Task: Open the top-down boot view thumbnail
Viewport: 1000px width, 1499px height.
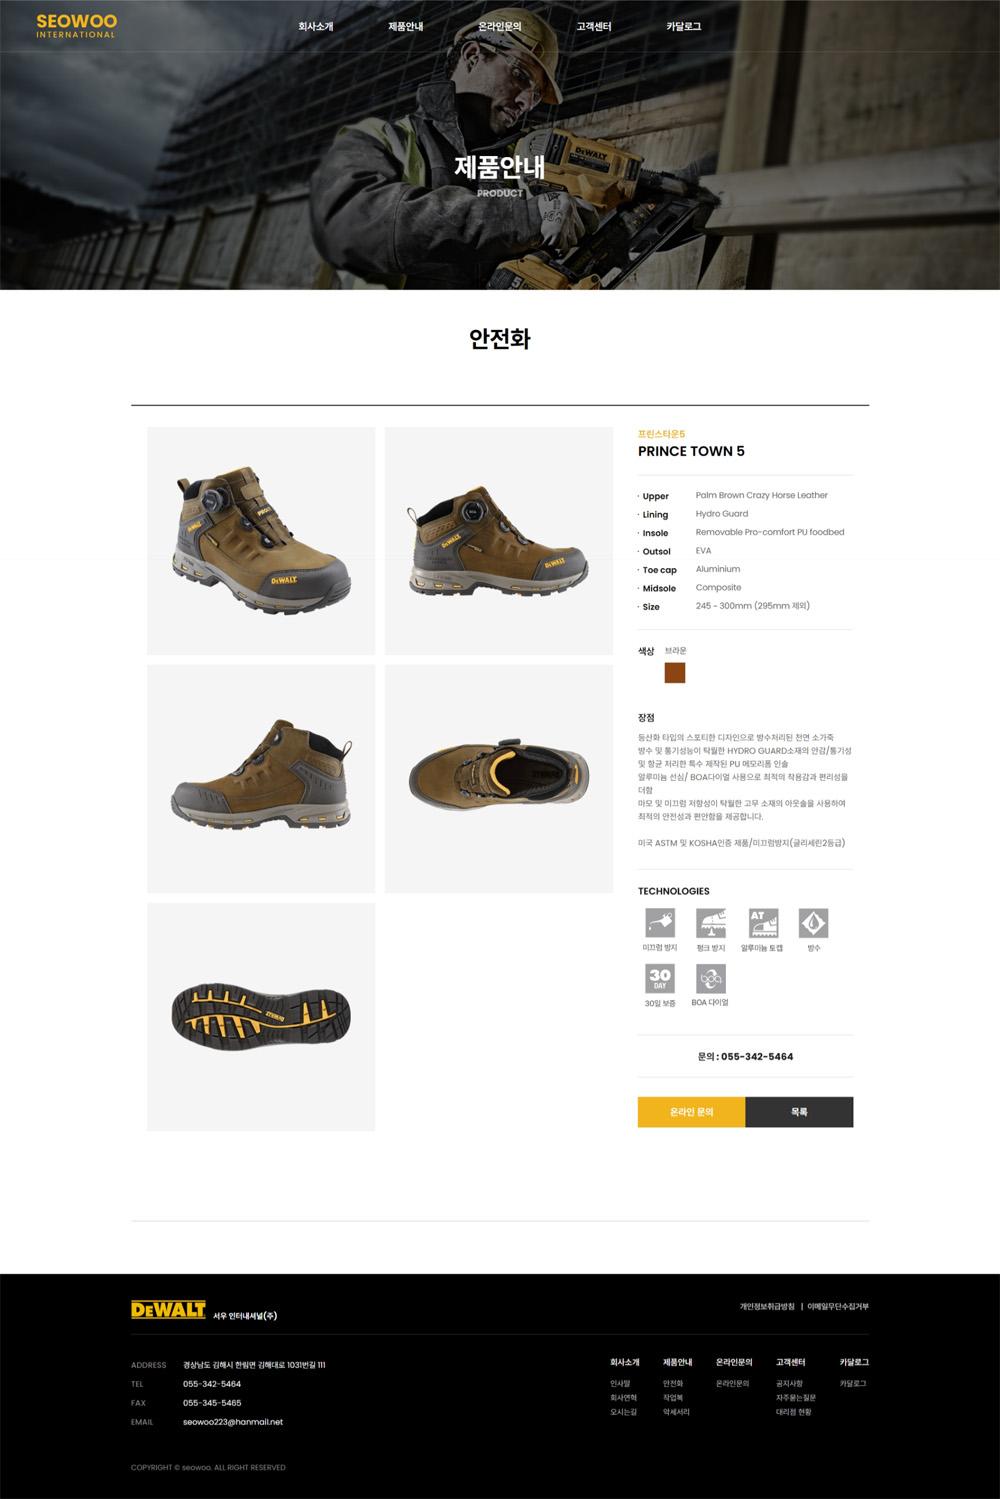Action: [x=499, y=779]
